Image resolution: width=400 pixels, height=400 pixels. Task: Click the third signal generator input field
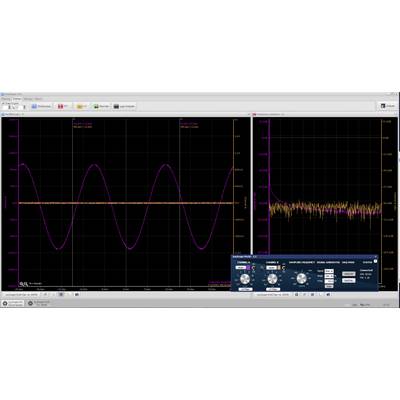point(329,281)
